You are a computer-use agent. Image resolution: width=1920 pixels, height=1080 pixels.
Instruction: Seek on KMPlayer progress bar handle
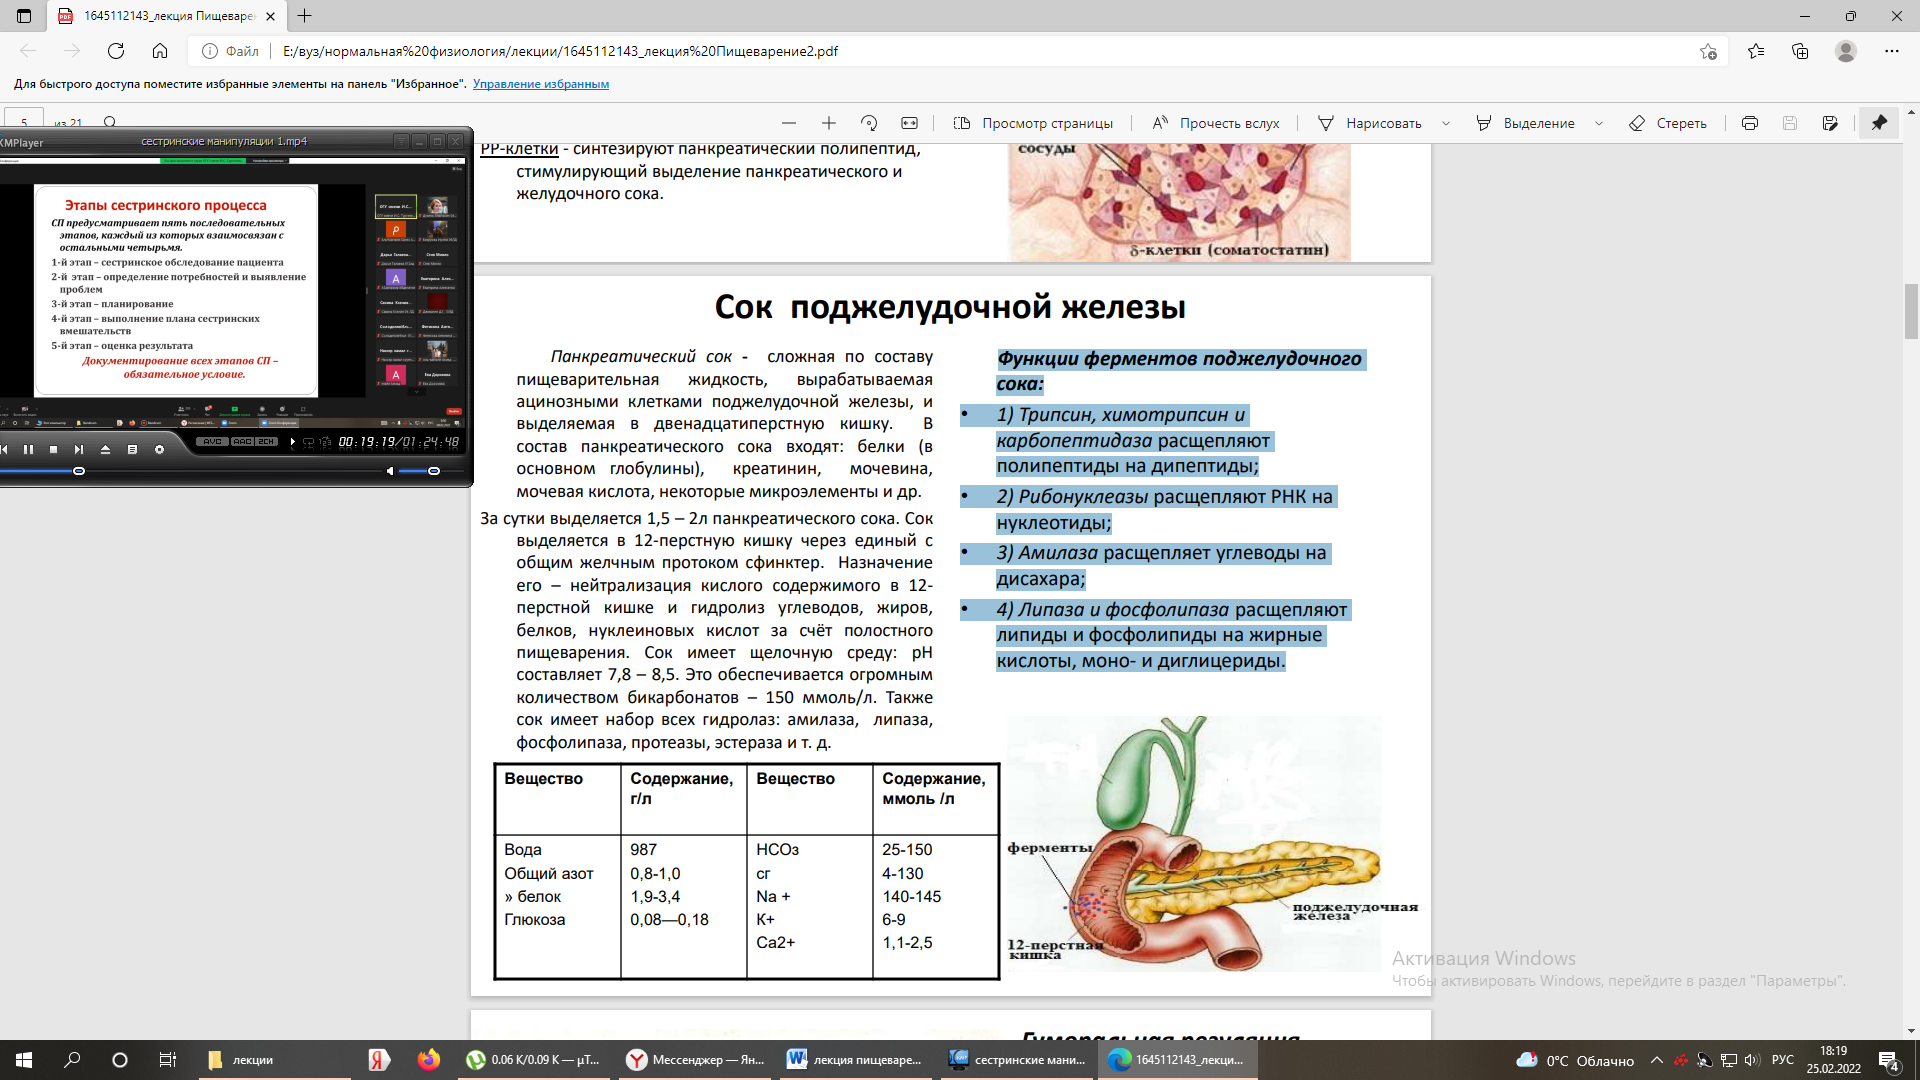tap(79, 471)
